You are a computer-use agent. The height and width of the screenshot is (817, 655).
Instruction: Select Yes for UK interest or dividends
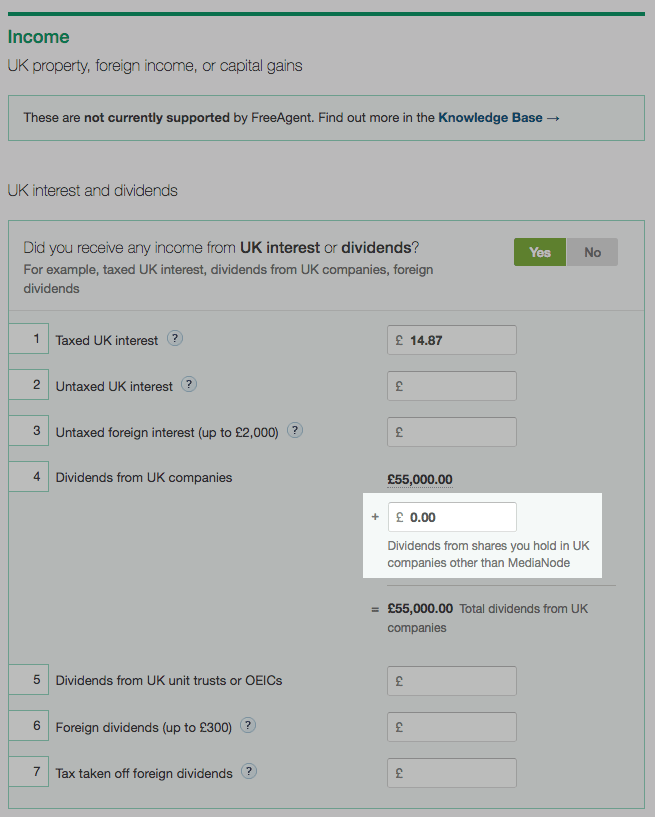pos(540,252)
